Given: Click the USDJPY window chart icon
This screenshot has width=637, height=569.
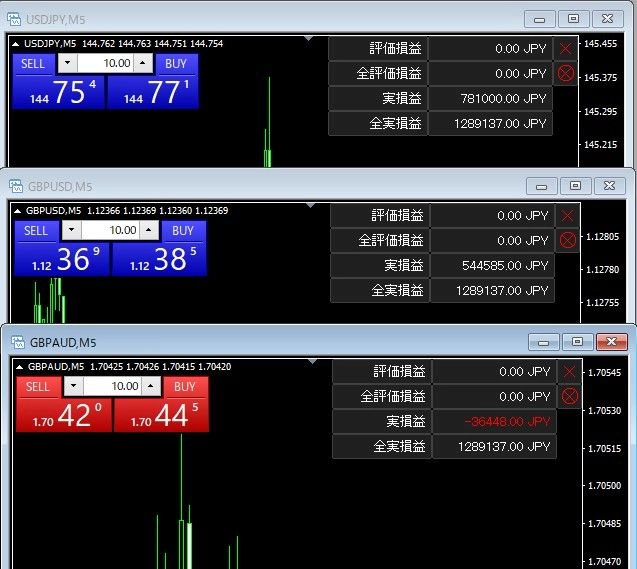Looking at the screenshot, I should tap(14, 19).
